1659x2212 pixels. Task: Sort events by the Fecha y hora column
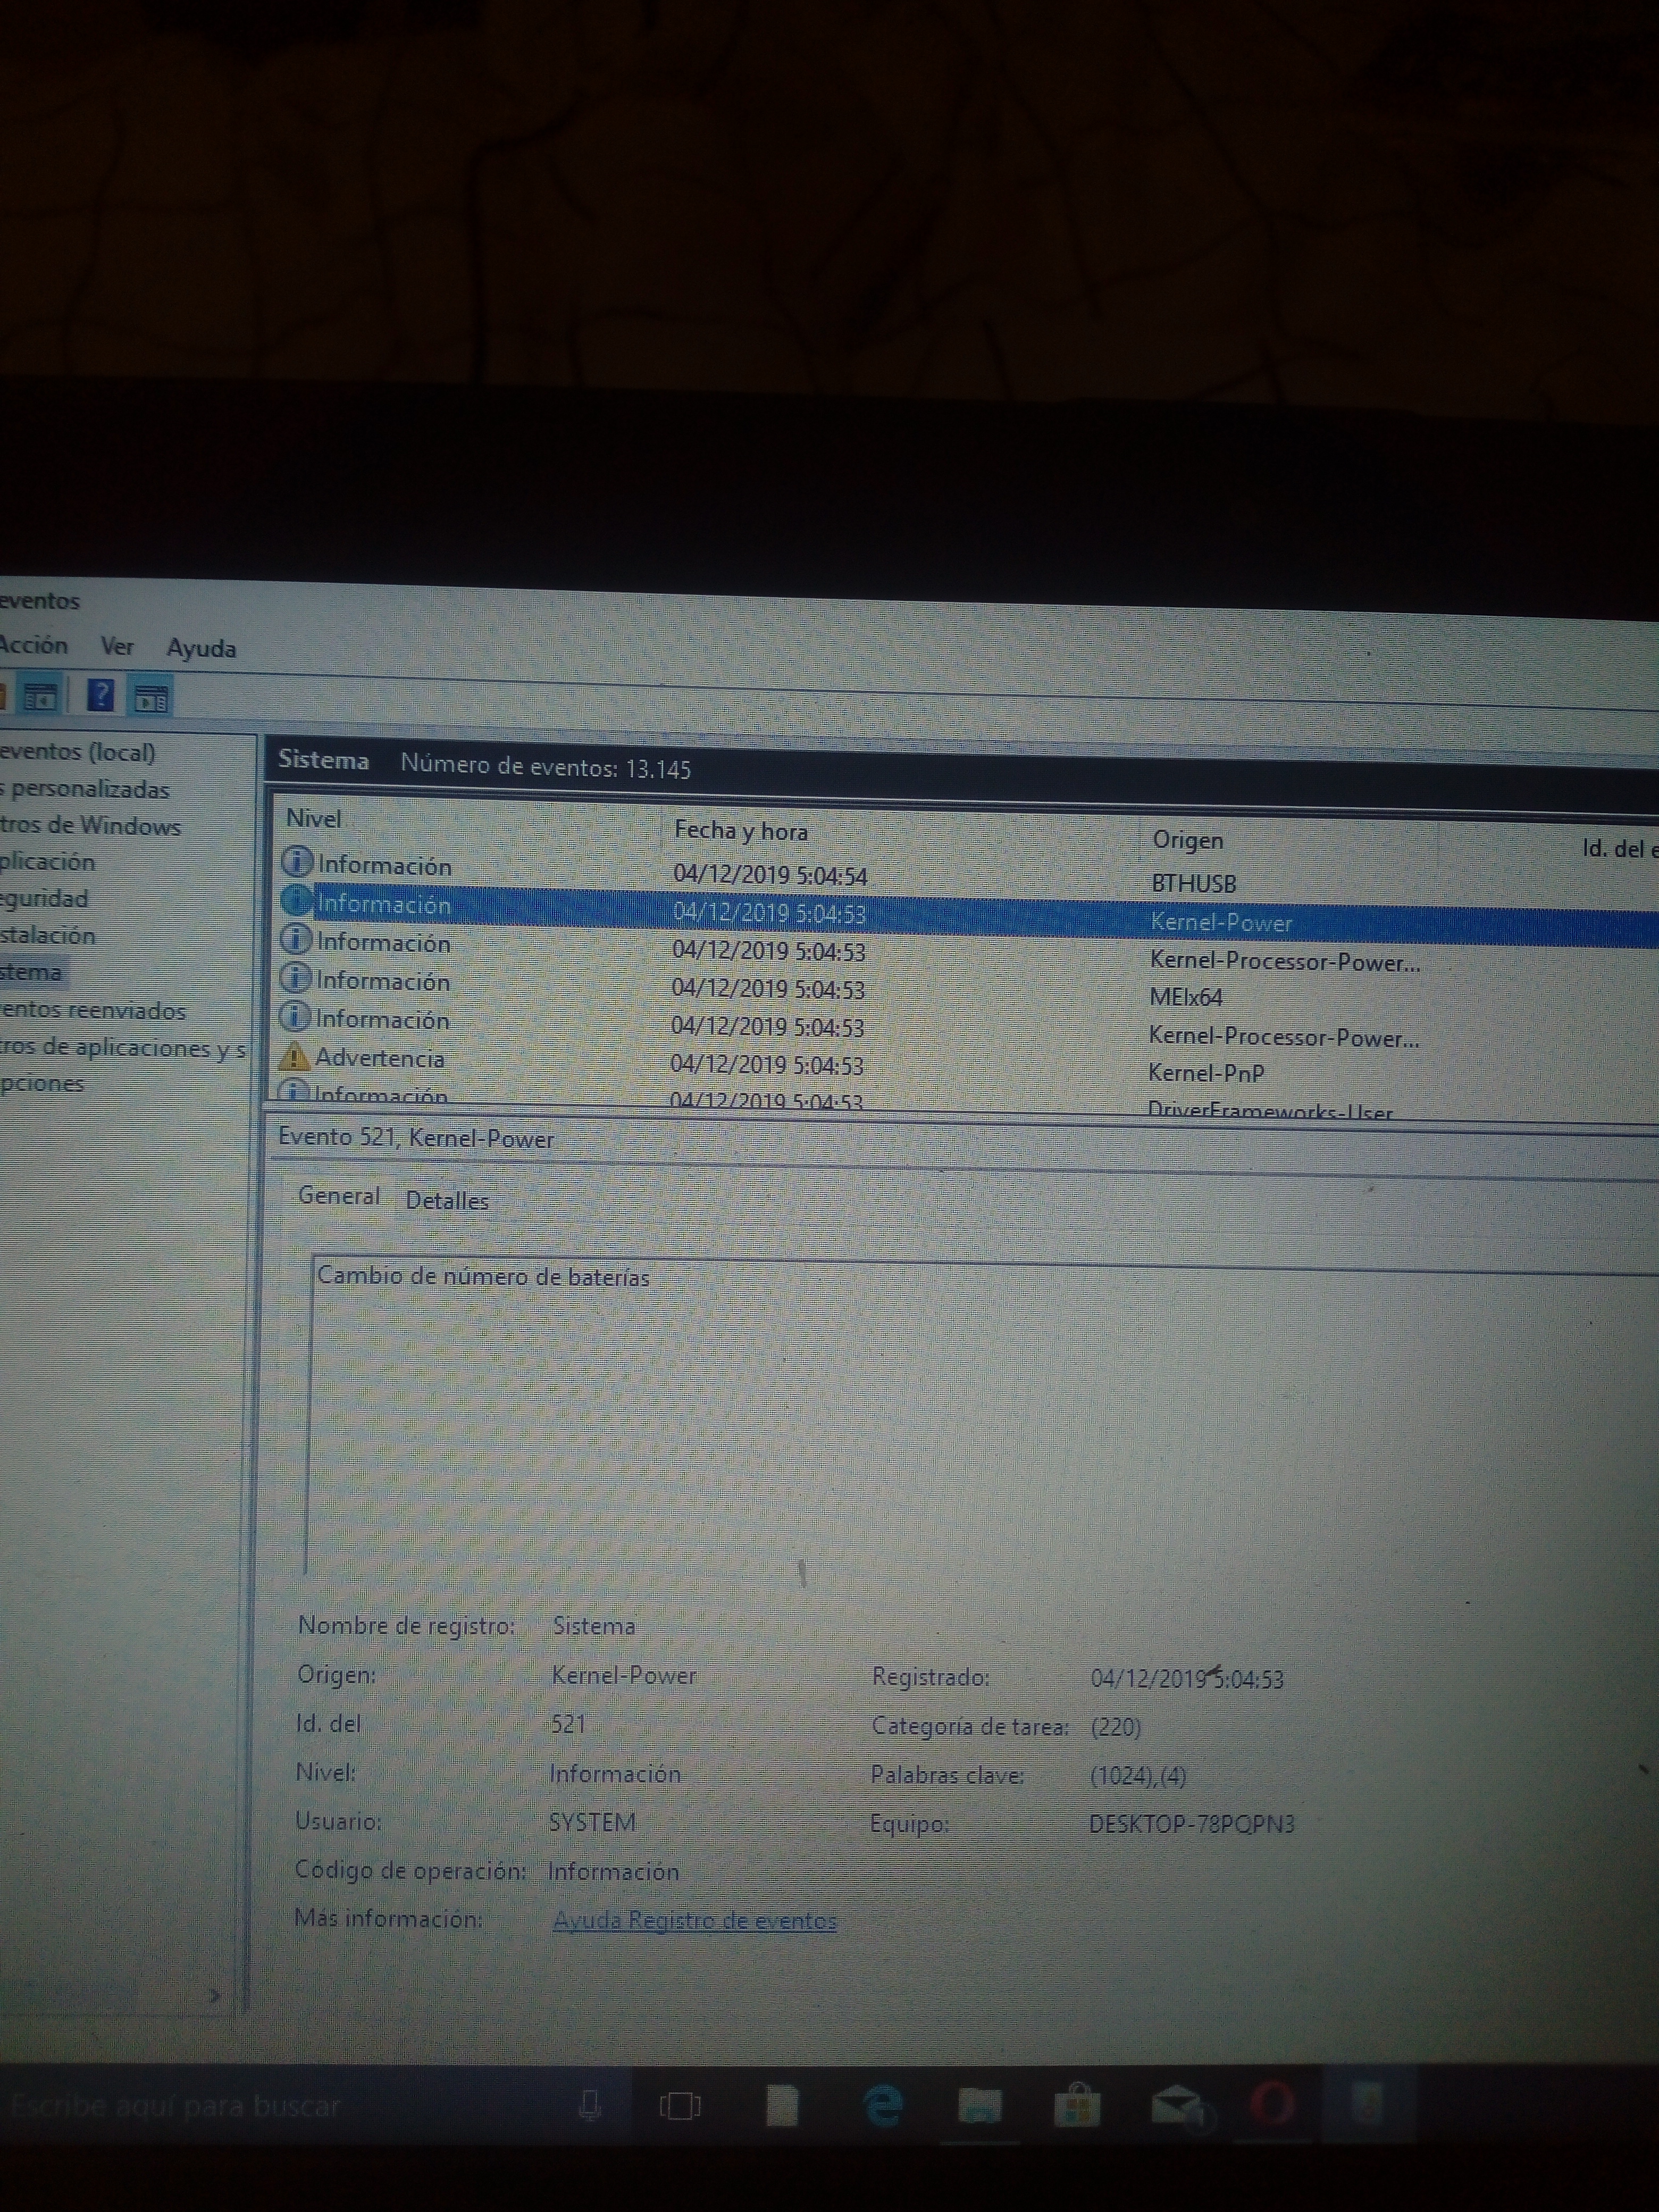(x=741, y=831)
